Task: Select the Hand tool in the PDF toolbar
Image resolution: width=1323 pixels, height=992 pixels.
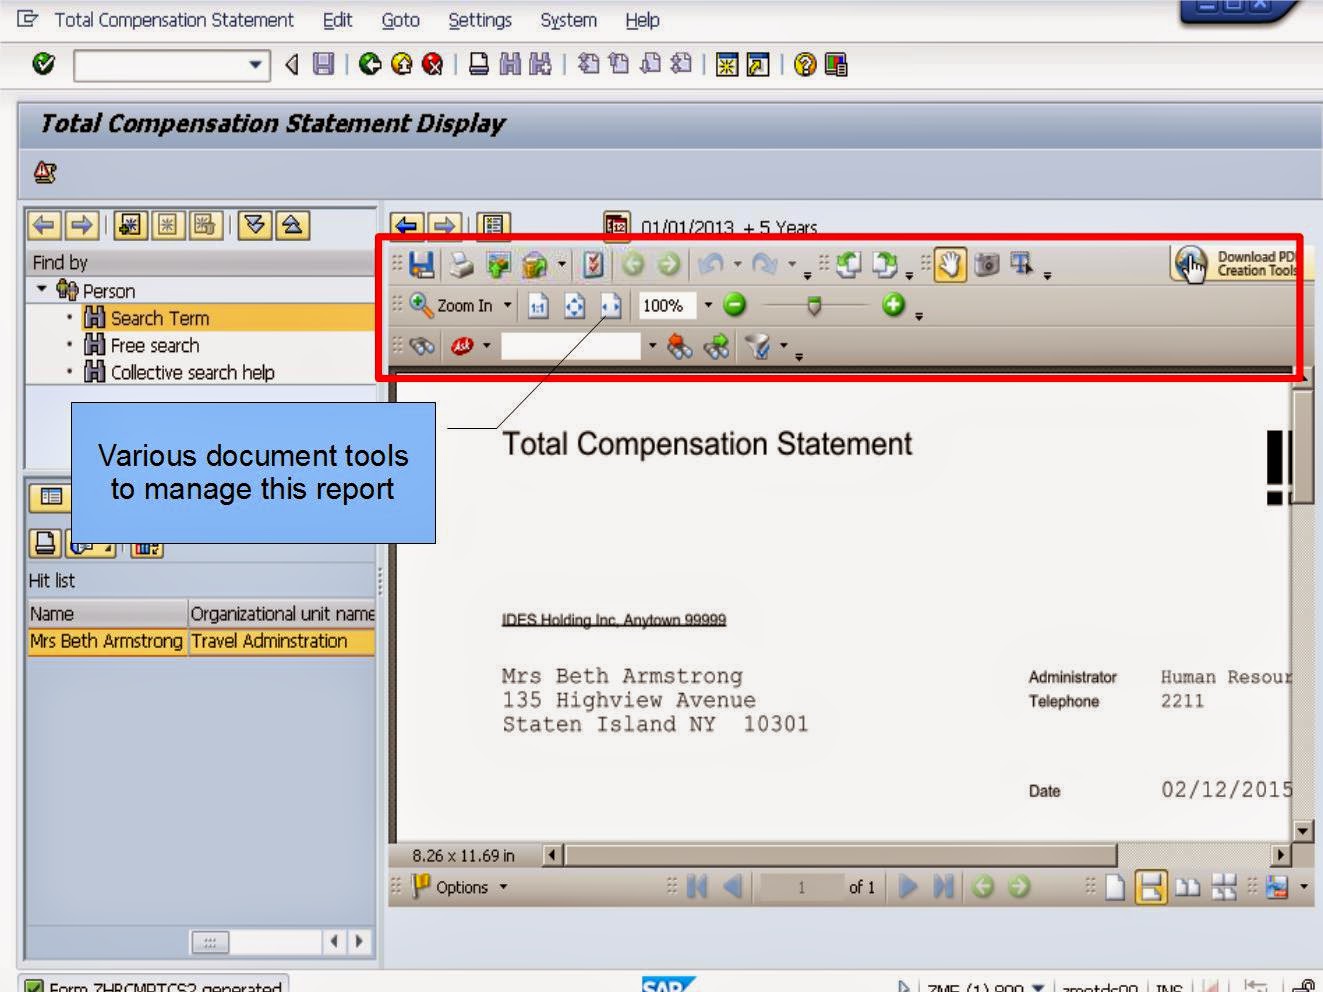Action: coord(949,264)
